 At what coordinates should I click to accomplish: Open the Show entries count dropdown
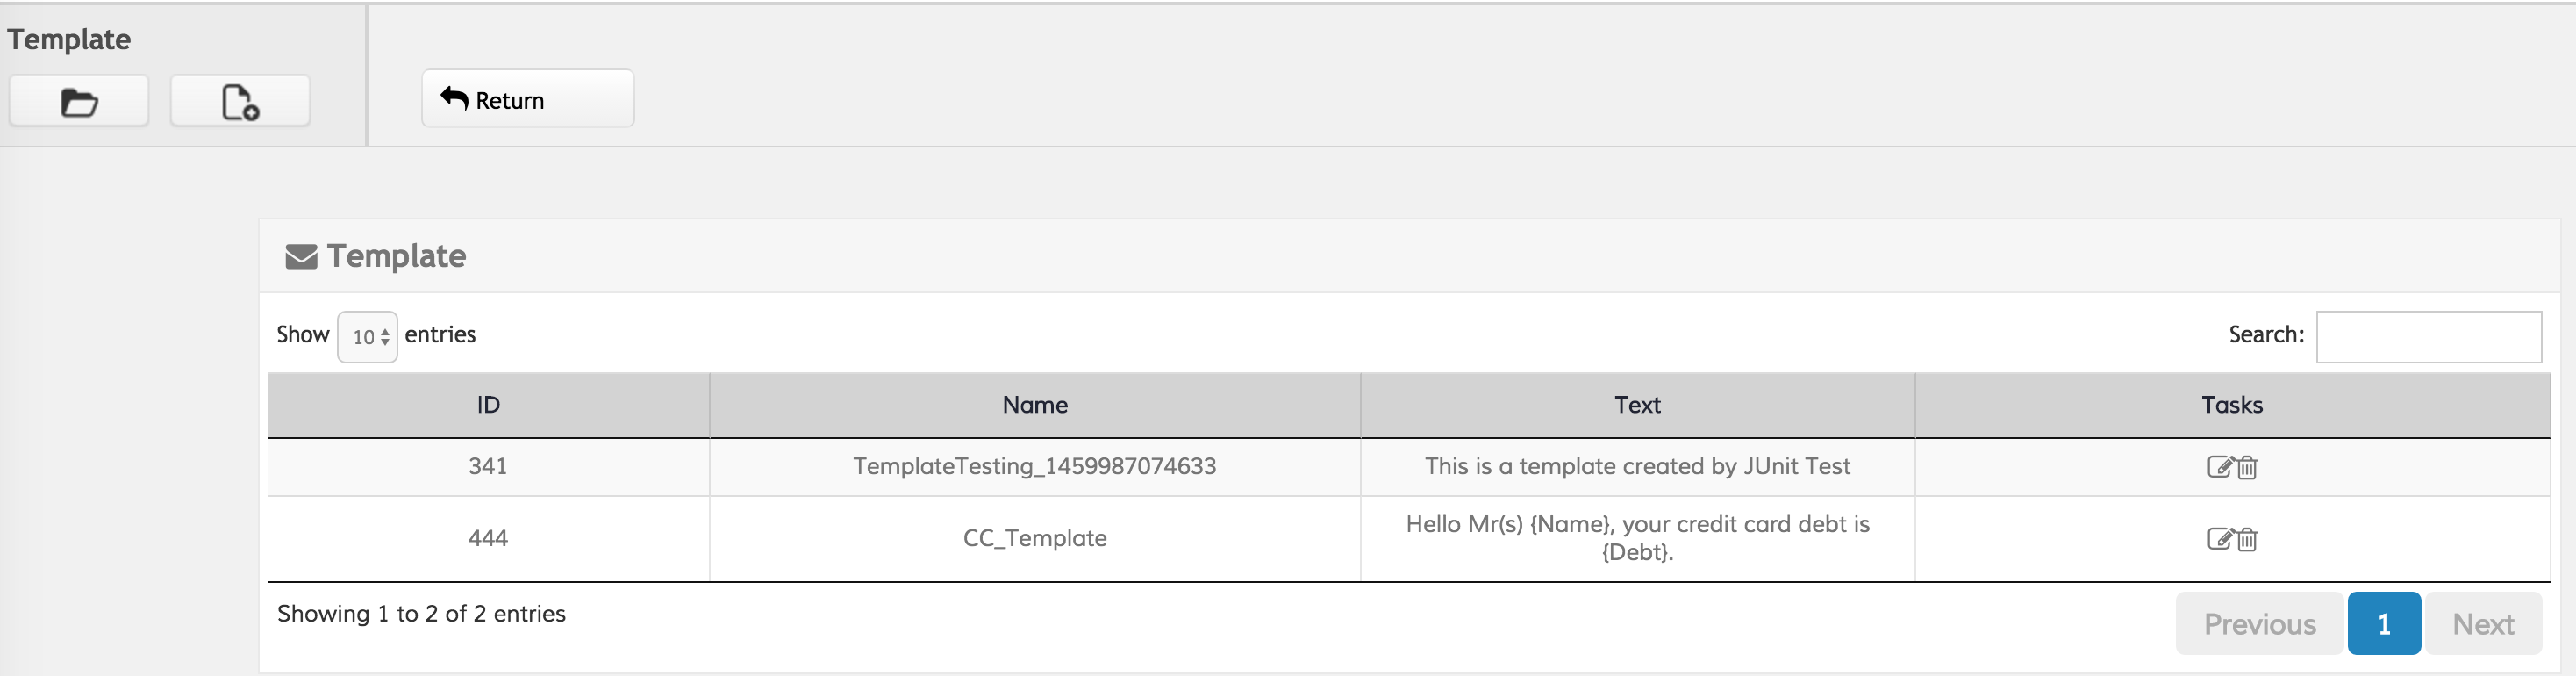coord(367,337)
